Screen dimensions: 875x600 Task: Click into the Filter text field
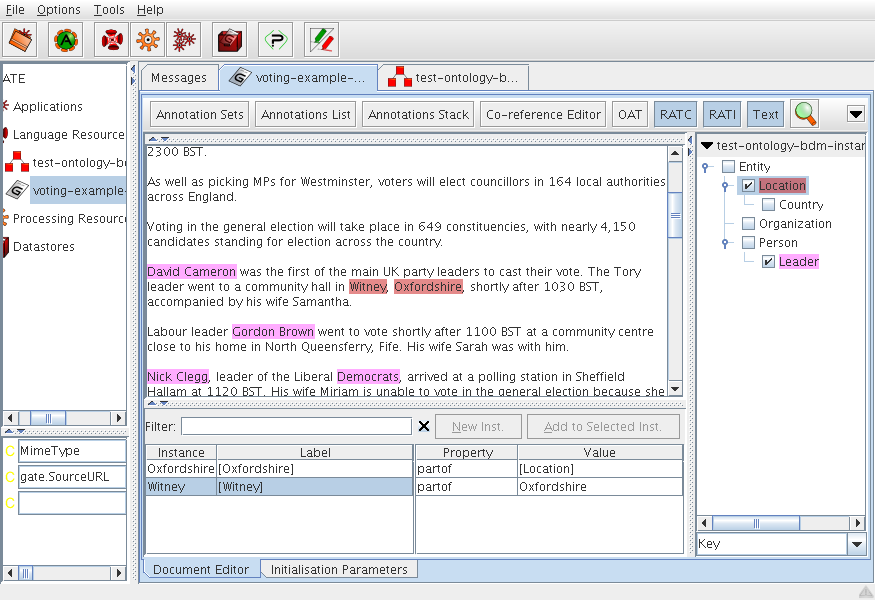coord(296,427)
